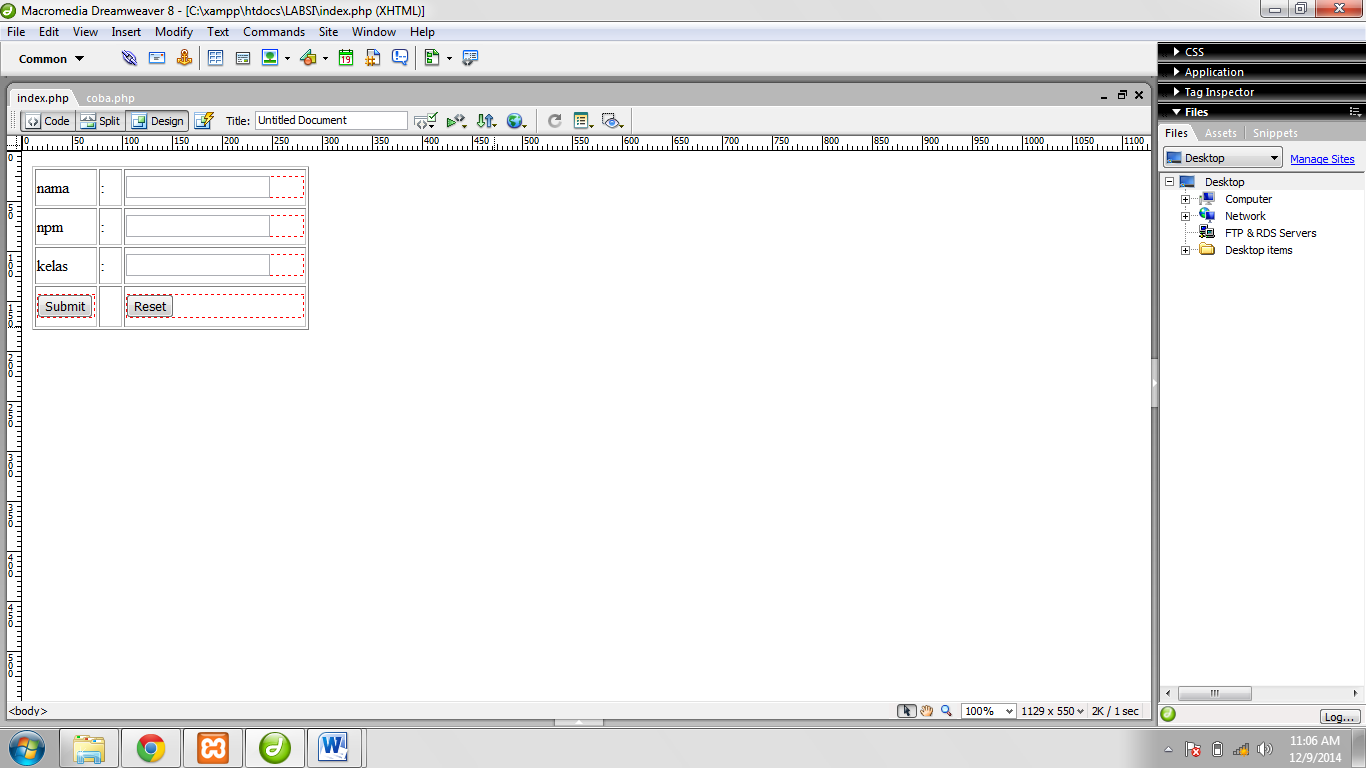Screen dimensions: 1366x768
Task: Click the nama text field
Action: coord(198,187)
